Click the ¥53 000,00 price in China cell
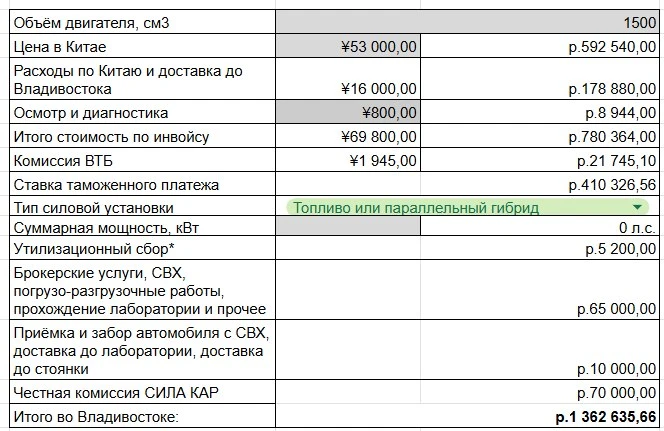 [x=348, y=46]
